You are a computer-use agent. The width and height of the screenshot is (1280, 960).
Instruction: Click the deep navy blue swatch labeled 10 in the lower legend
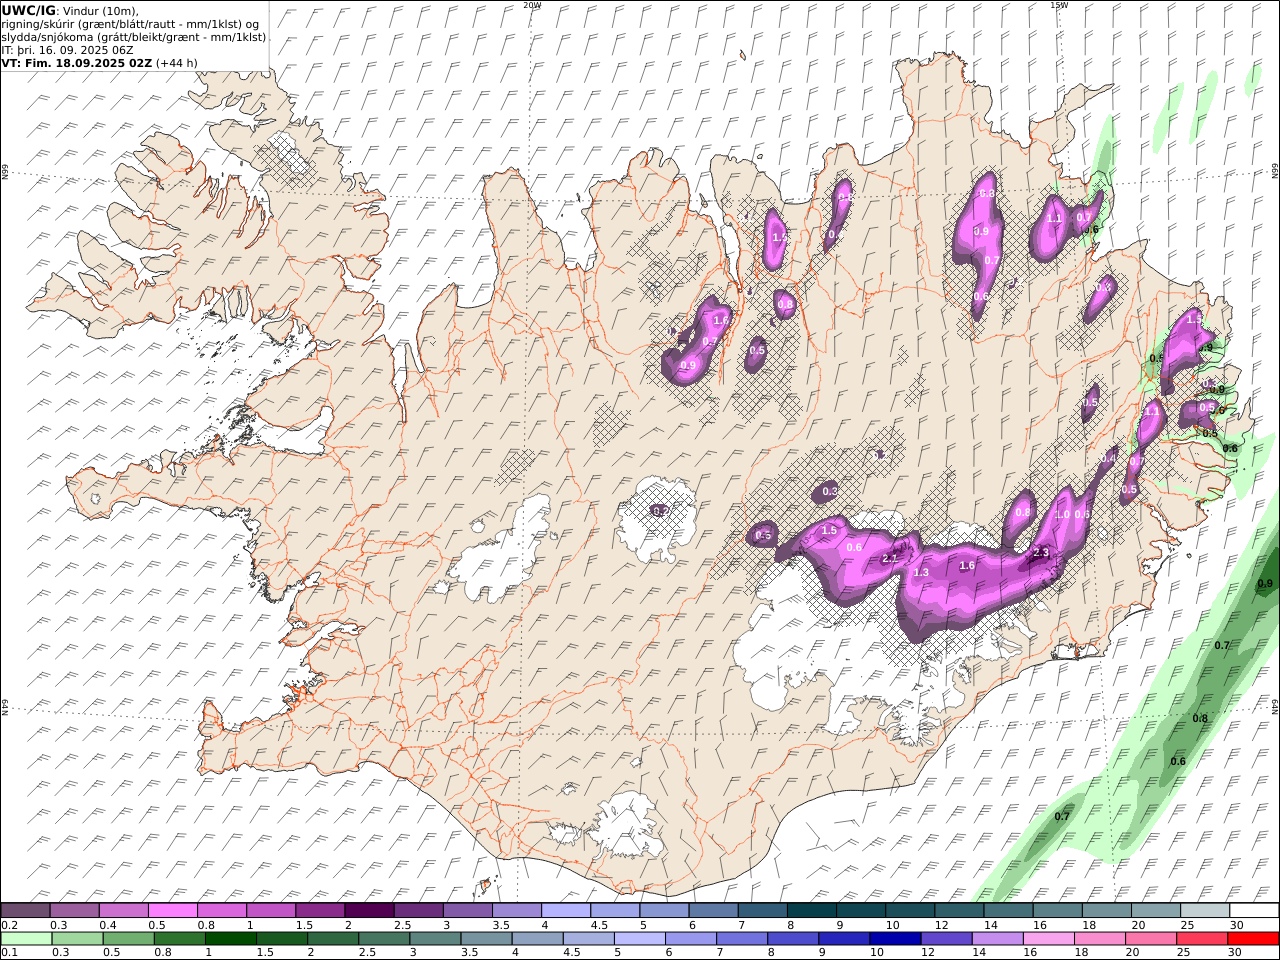895,938
